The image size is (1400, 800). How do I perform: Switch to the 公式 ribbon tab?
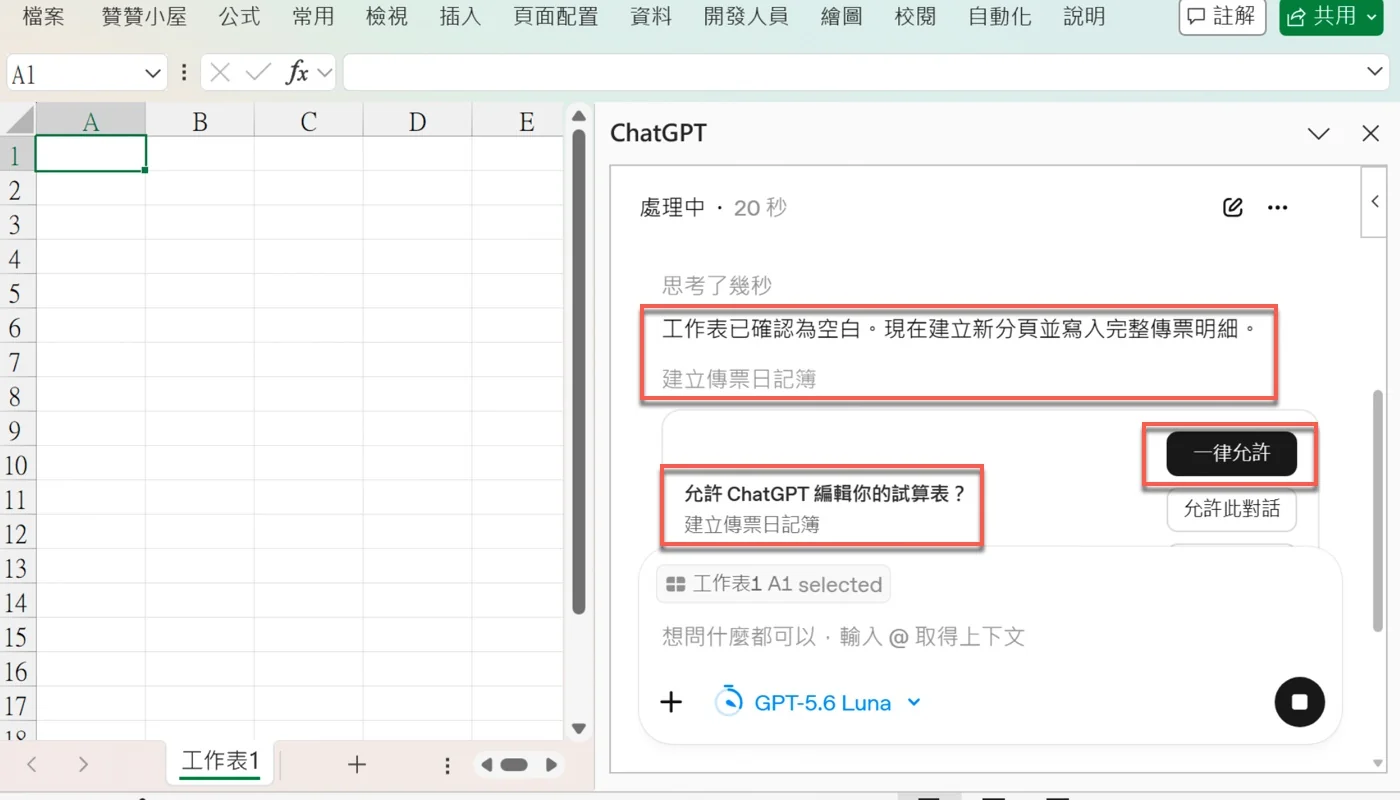coord(240,17)
